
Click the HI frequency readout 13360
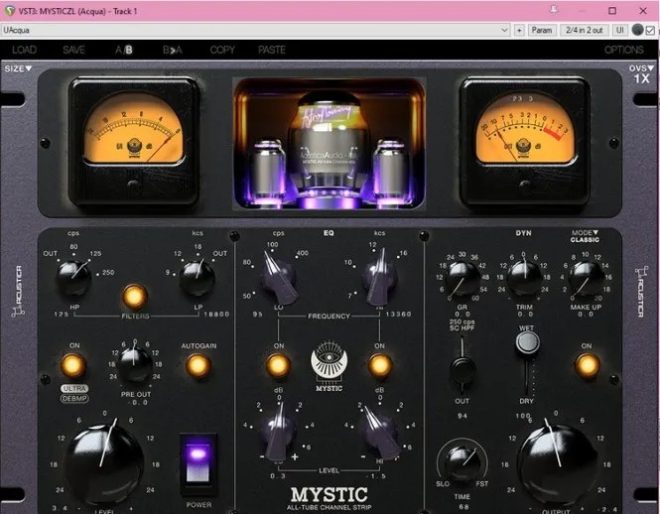tap(398, 314)
